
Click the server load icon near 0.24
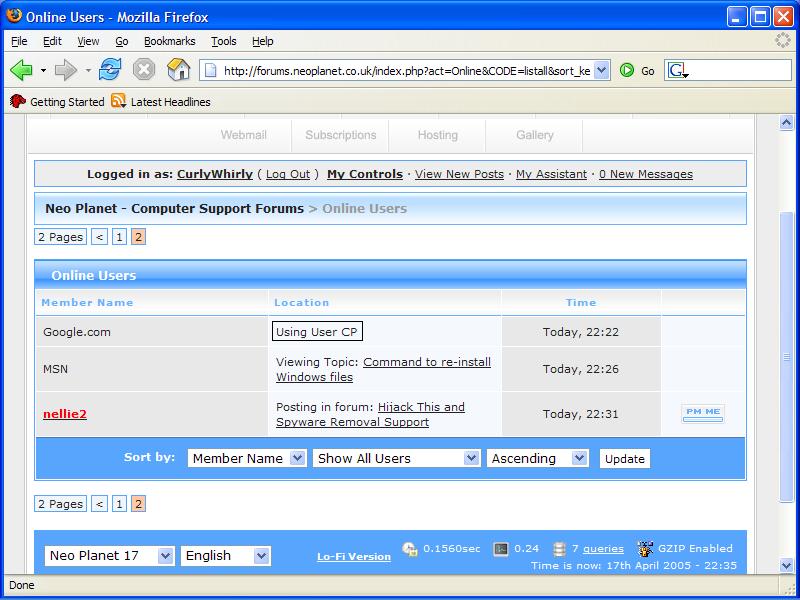point(501,549)
